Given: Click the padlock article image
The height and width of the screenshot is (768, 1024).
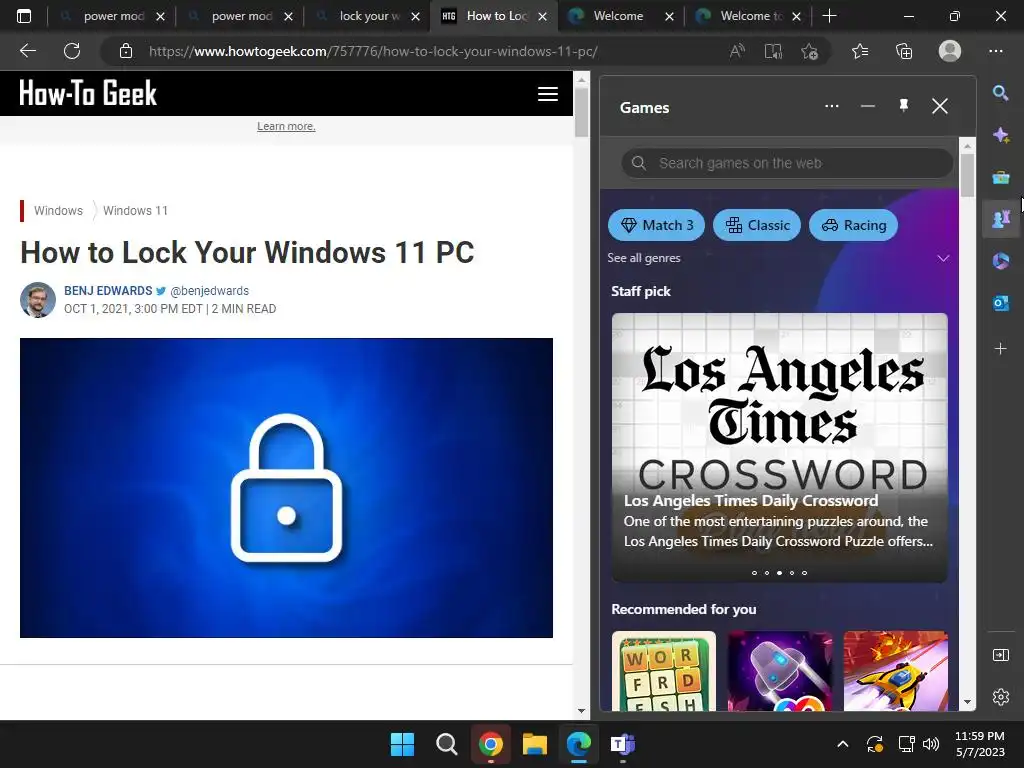Looking at the screenshot, I should tap(286, 488).
